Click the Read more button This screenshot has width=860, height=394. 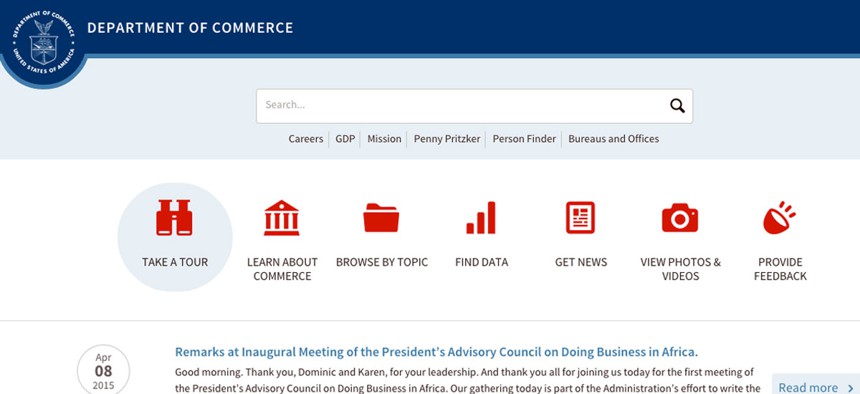(x=816, y=387)
